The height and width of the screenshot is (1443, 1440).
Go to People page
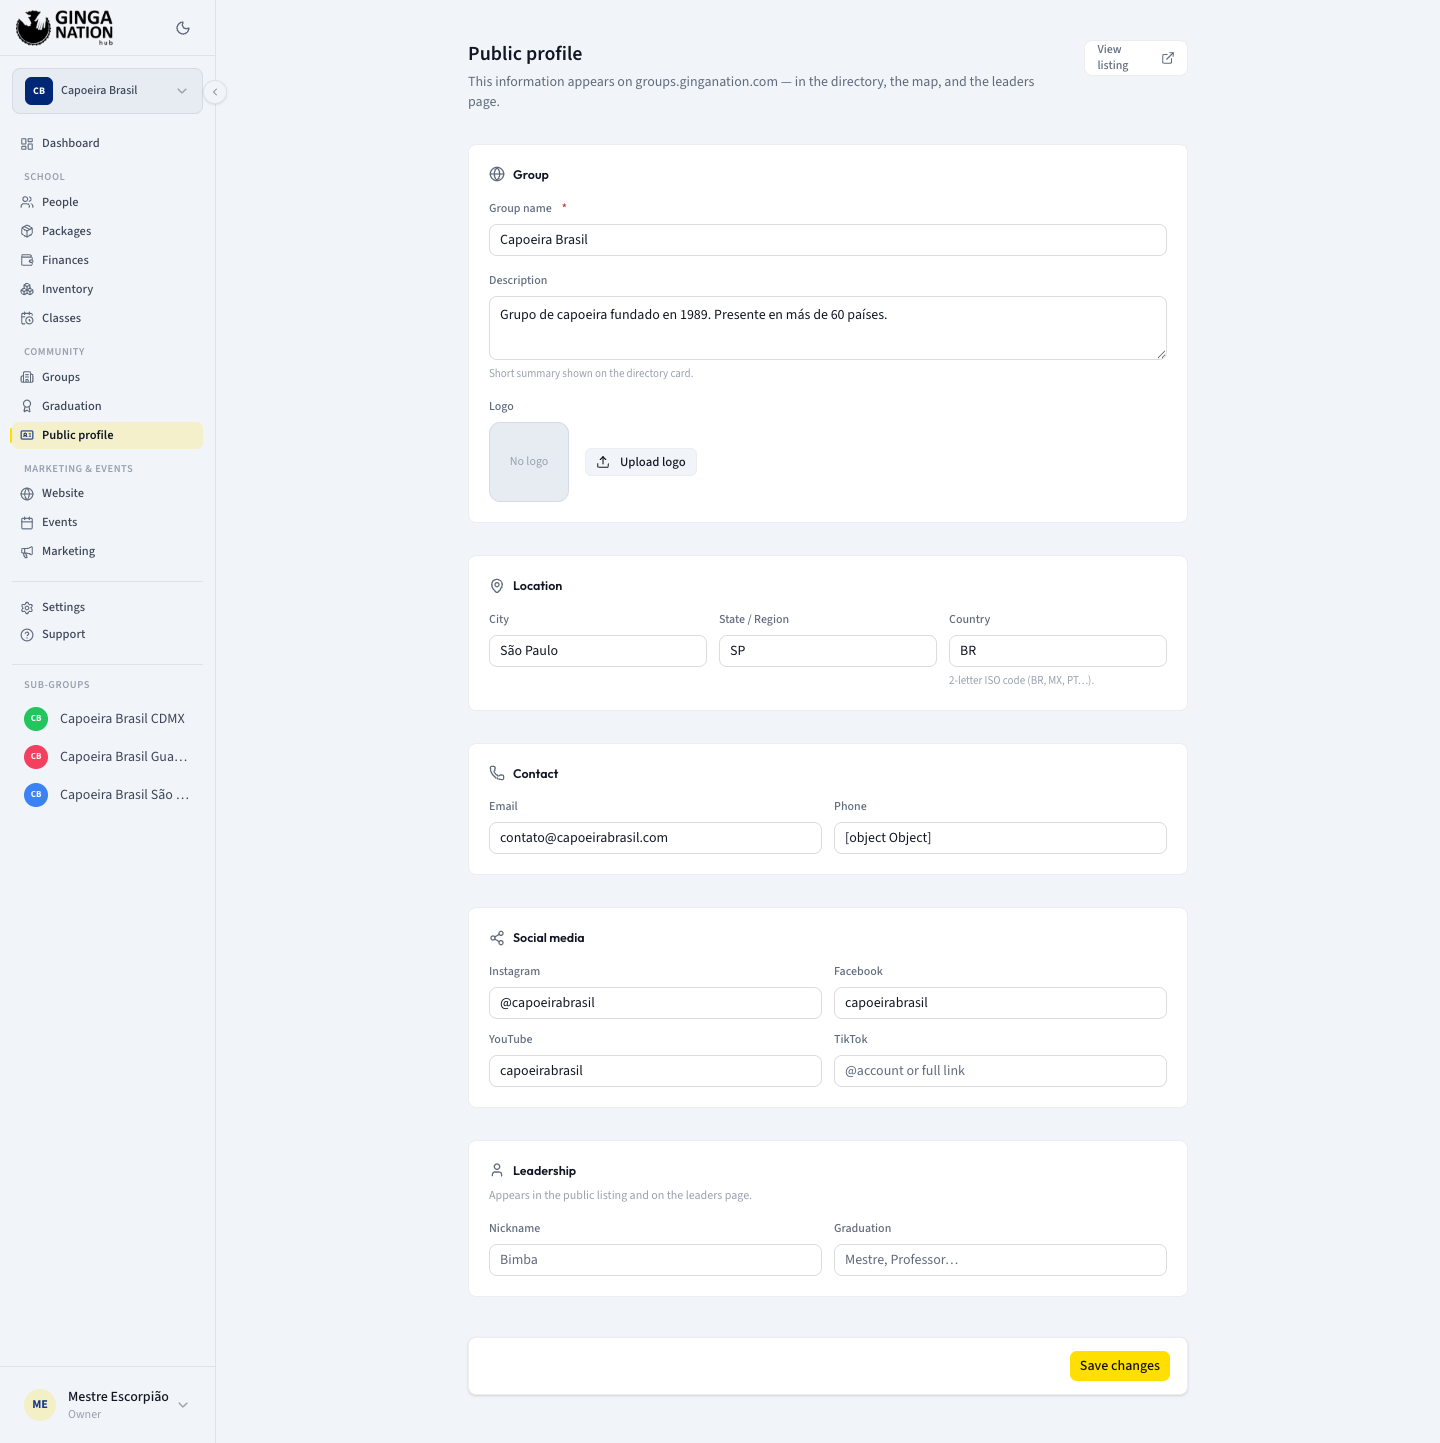(107, 202)
